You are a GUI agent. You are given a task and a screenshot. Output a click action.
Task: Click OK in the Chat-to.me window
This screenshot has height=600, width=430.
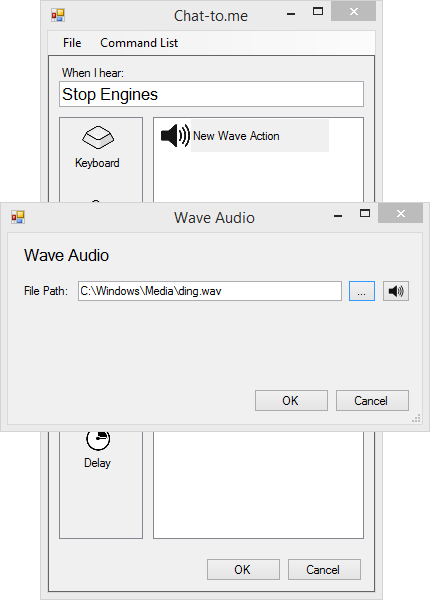pyautogui.click(x=243, y=570)
